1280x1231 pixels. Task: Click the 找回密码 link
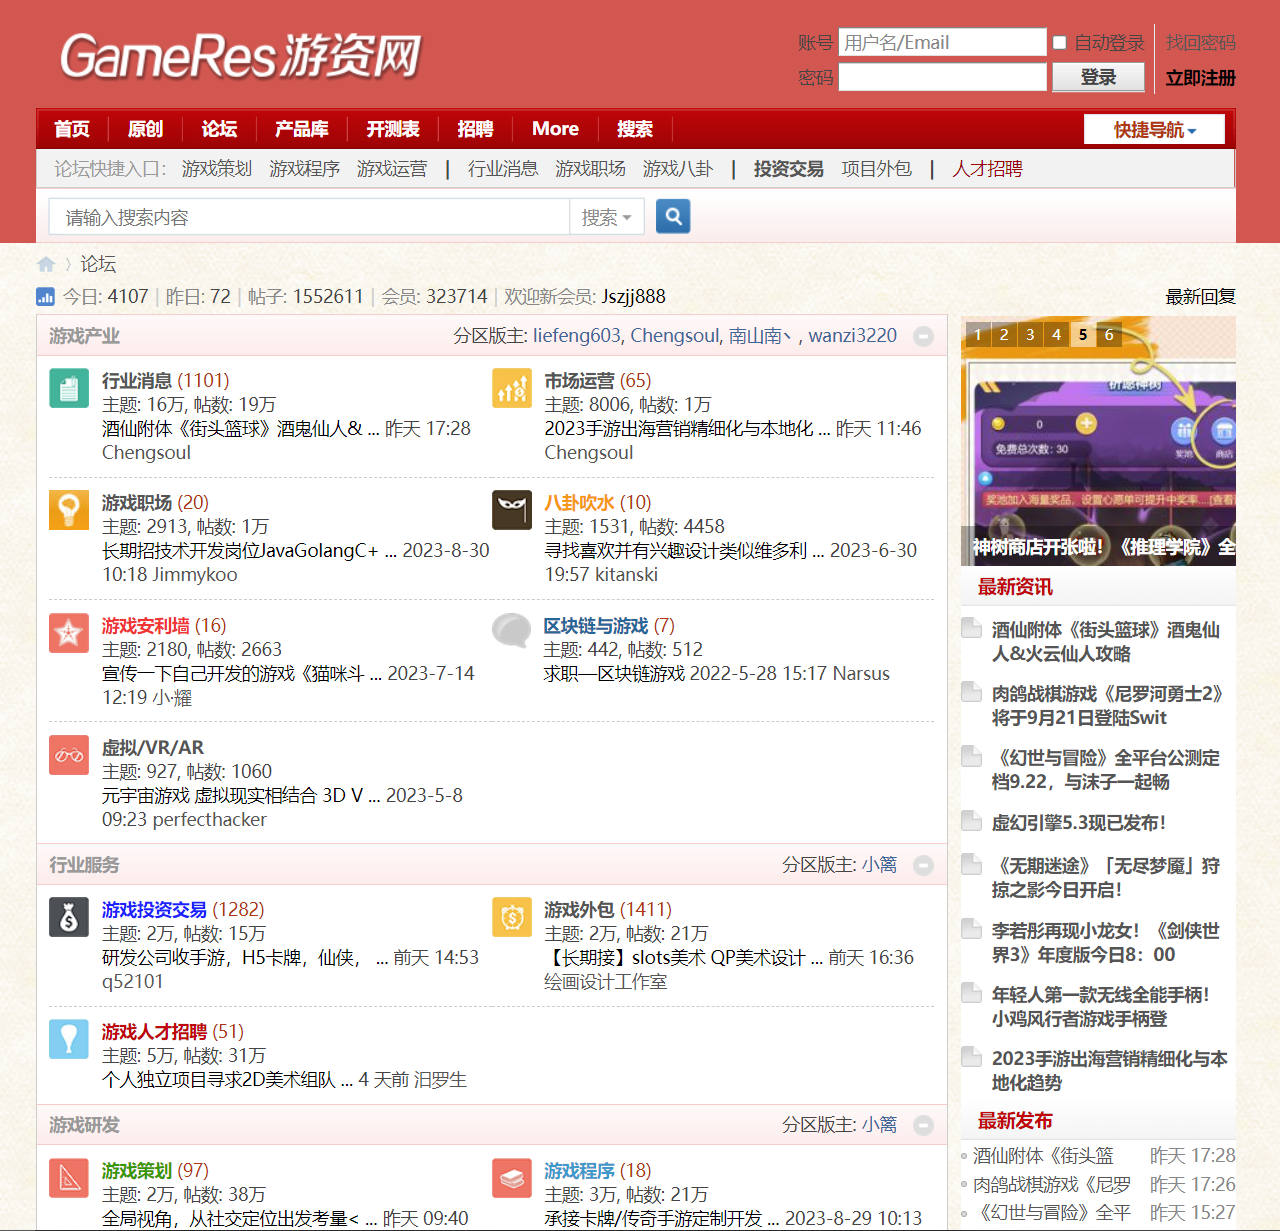point(1200,43)
